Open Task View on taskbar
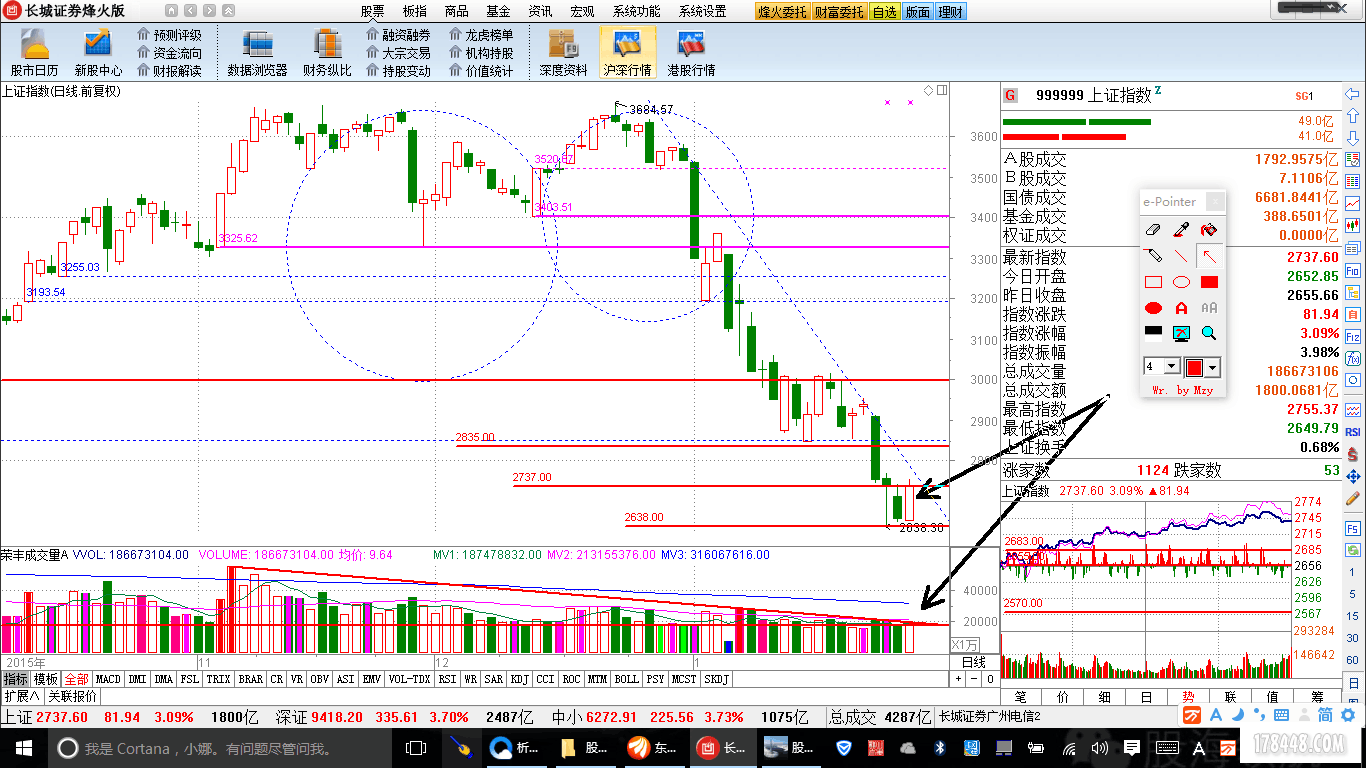Image resolution: width=1366 pixels, height=768 pixels. [416, 748]
